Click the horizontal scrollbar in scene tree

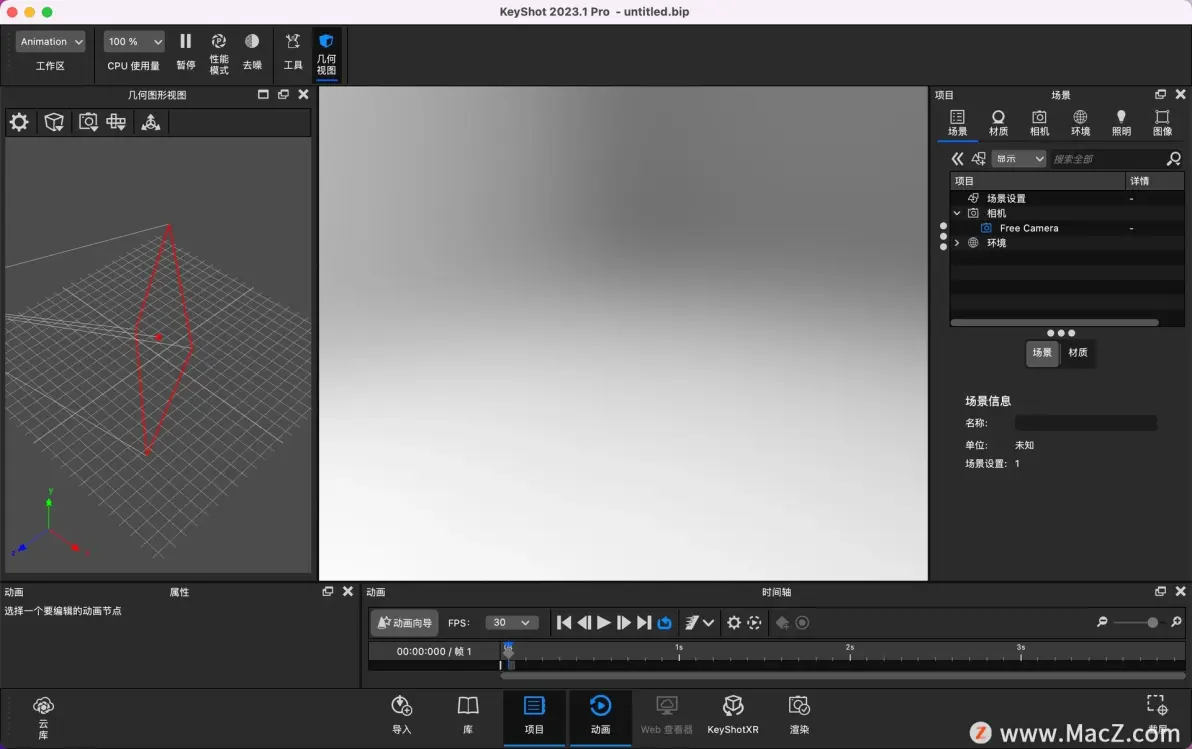(x=1054, y=322)
